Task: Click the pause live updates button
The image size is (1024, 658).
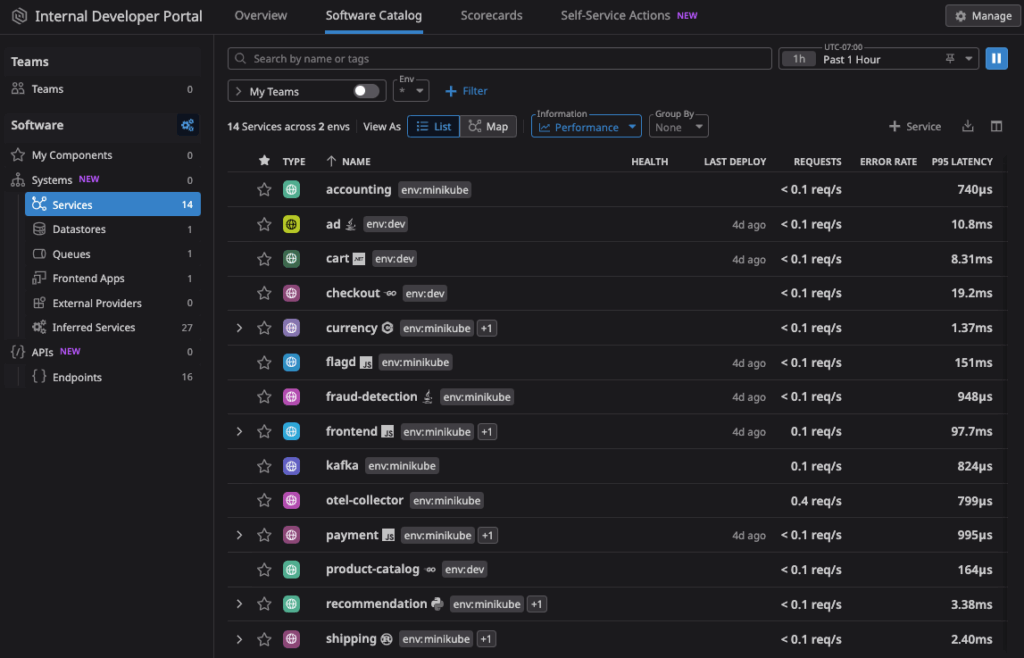Action: tap(996, 59)
